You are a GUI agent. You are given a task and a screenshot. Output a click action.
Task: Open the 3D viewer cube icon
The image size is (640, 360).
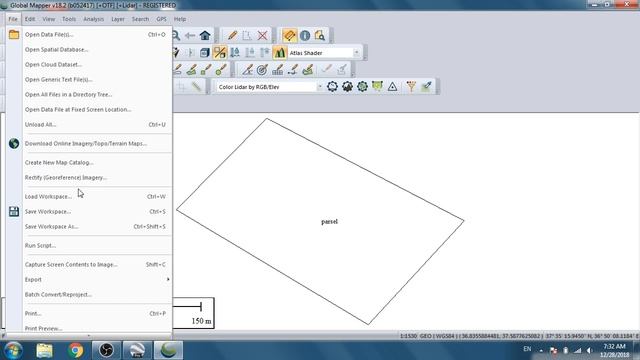[x=204, y=53]
